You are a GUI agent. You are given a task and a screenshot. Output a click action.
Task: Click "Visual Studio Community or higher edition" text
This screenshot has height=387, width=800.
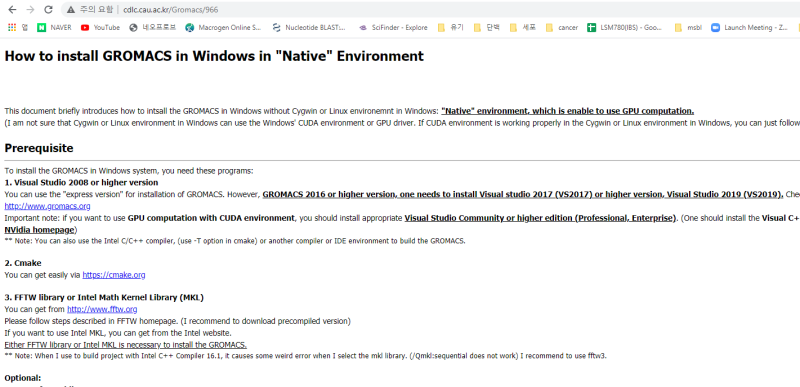point(540,218)
